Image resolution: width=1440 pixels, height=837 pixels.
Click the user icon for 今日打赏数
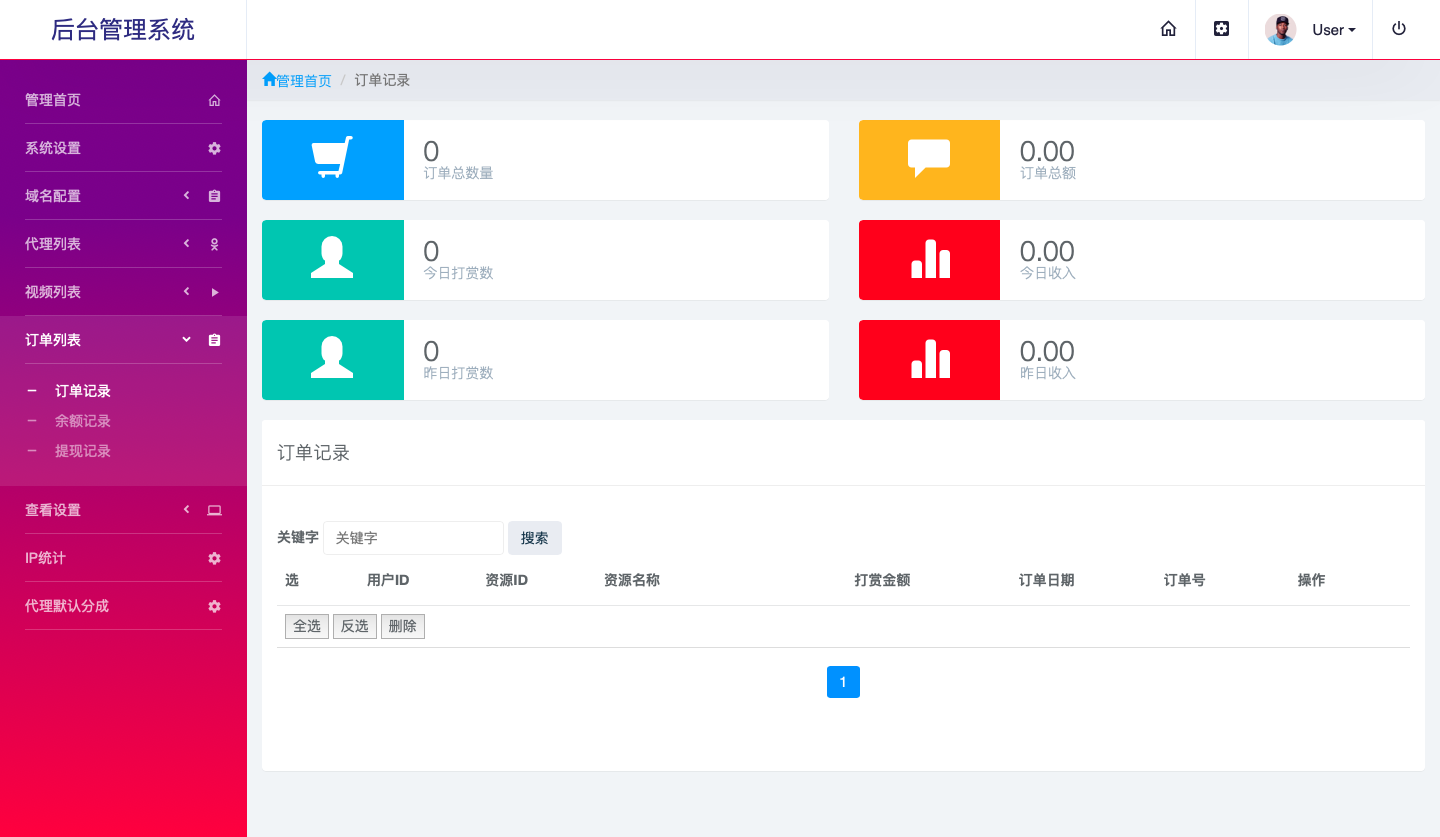coord(332,259)
